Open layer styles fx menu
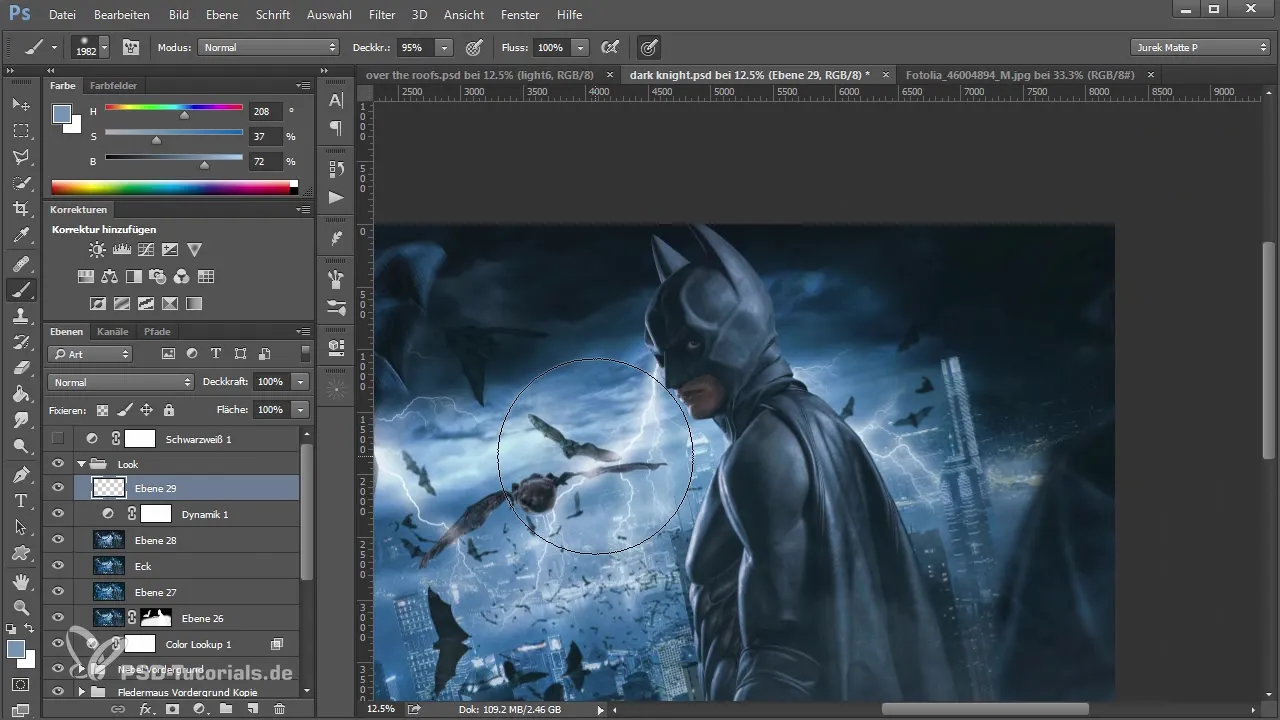The height and width of the screenshot is (720, 1280). (146, 709)
